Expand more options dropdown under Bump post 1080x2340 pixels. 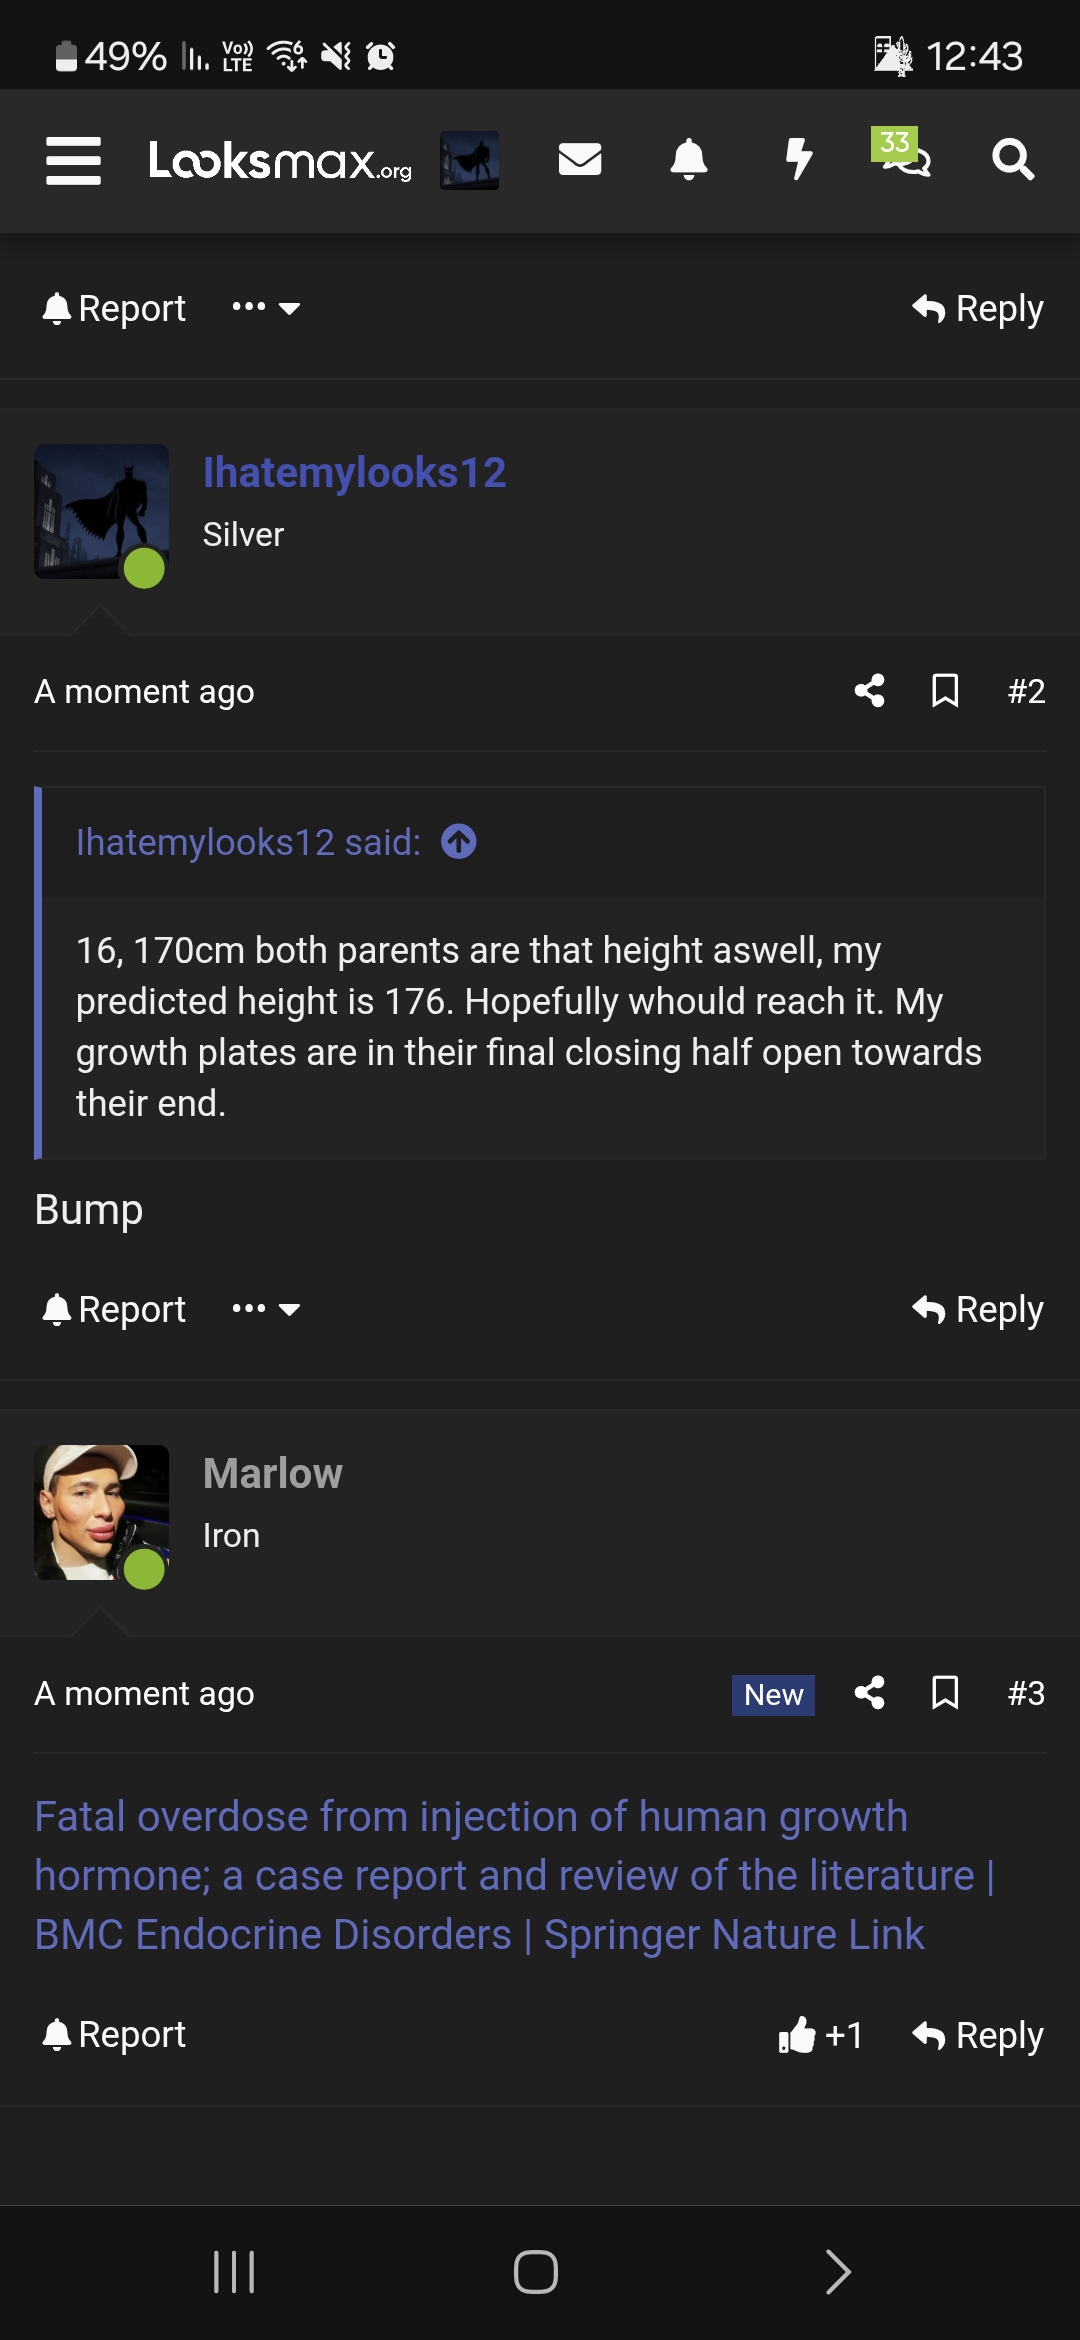tap(266, 1309)
